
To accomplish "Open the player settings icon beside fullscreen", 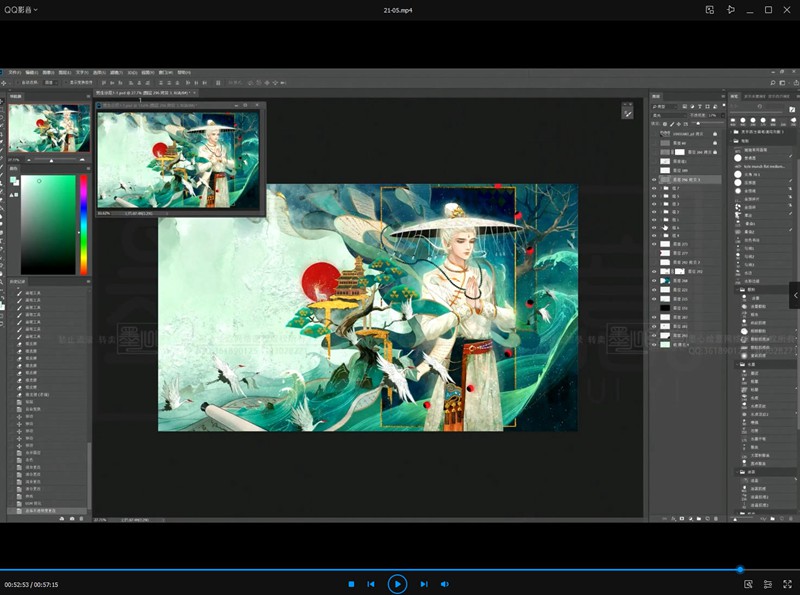I will pos(767,584).
